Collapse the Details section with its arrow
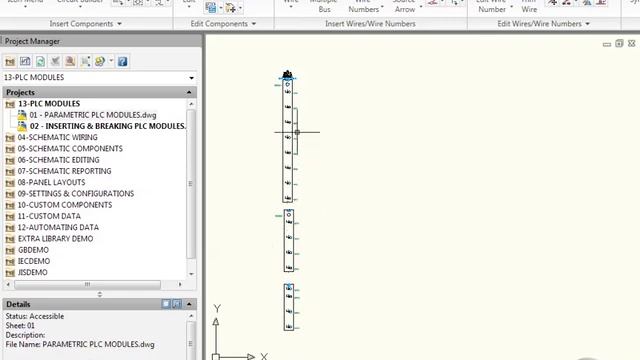This screenshot has width=640, height=360. tap(189, 304)
